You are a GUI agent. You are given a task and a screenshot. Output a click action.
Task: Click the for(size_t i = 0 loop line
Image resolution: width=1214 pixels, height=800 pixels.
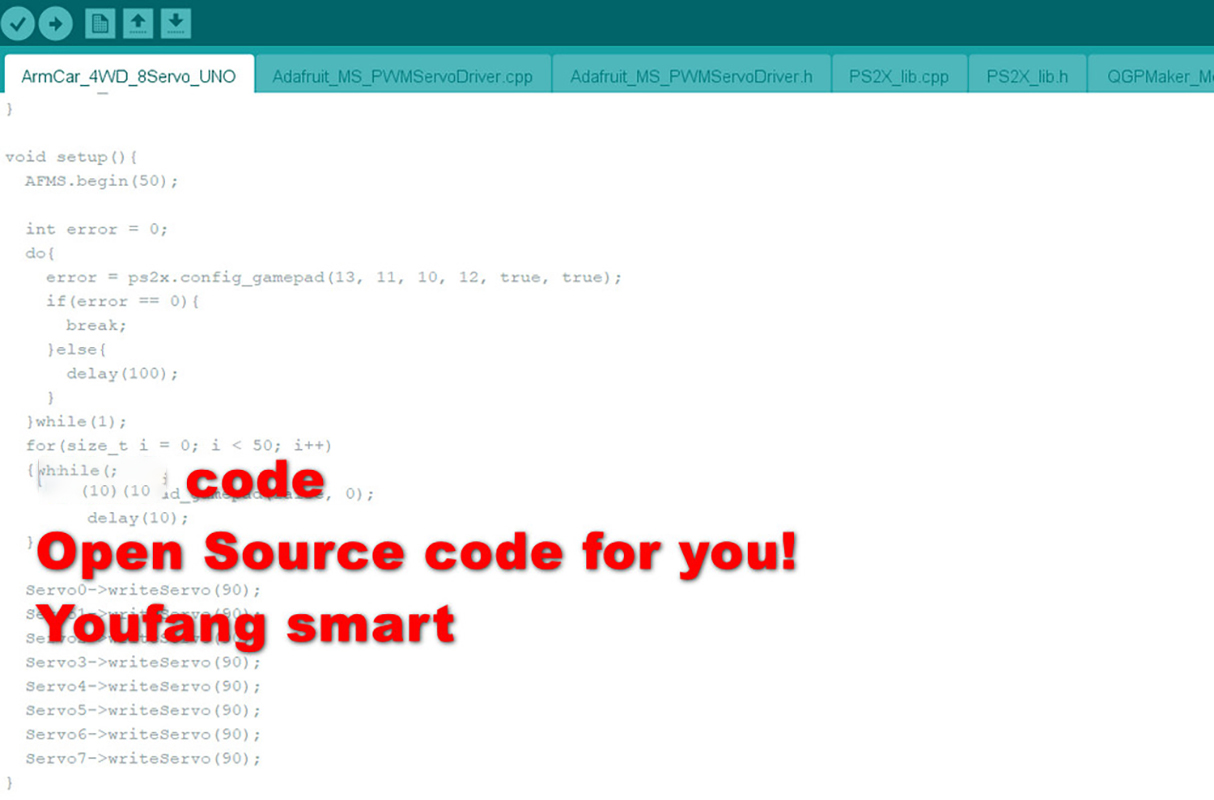[179, 445]
